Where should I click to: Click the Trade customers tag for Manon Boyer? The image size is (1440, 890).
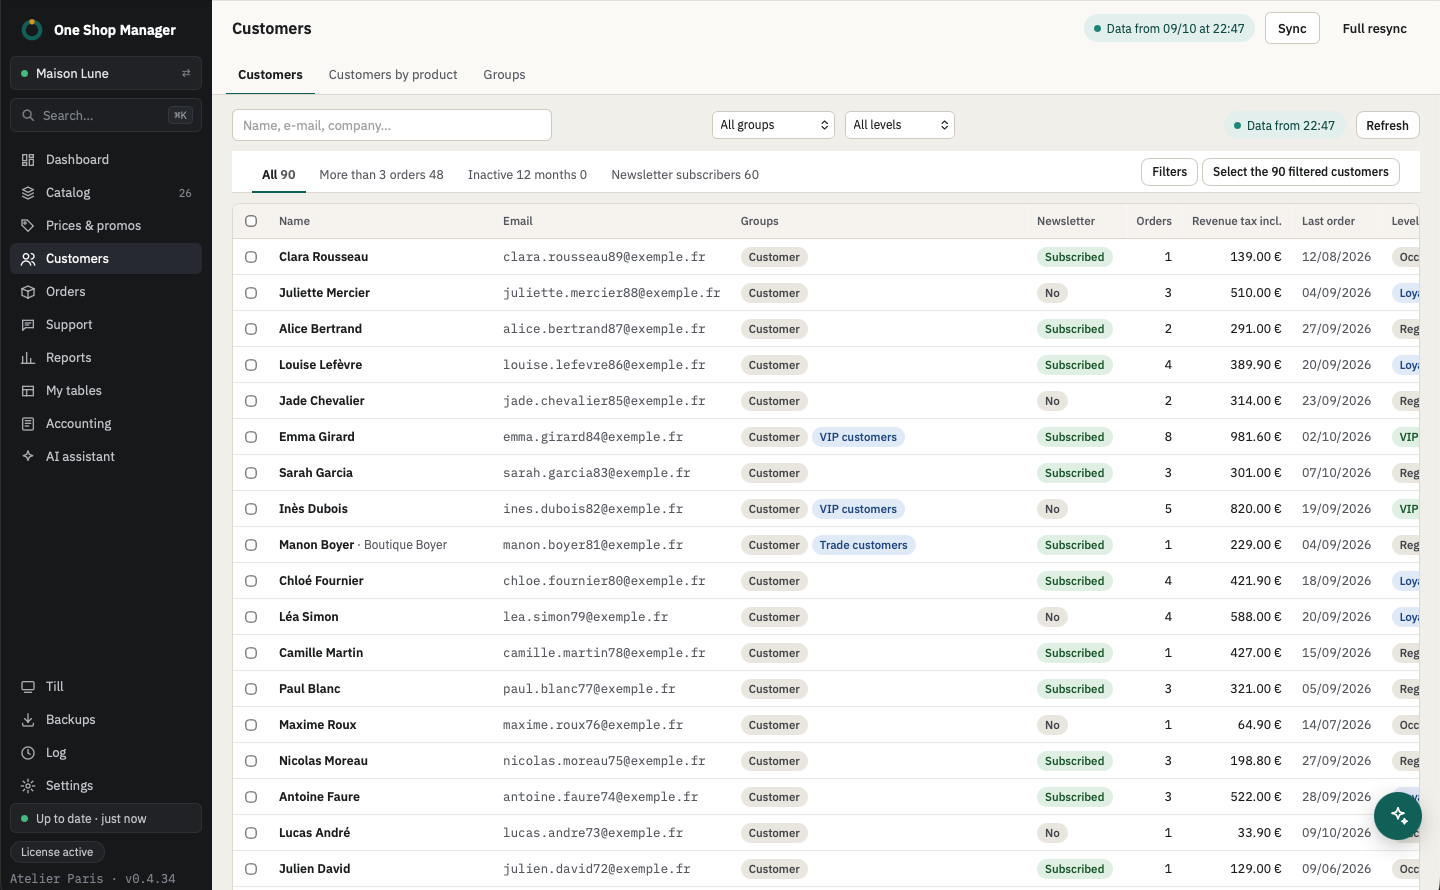(x=863, y=545)
